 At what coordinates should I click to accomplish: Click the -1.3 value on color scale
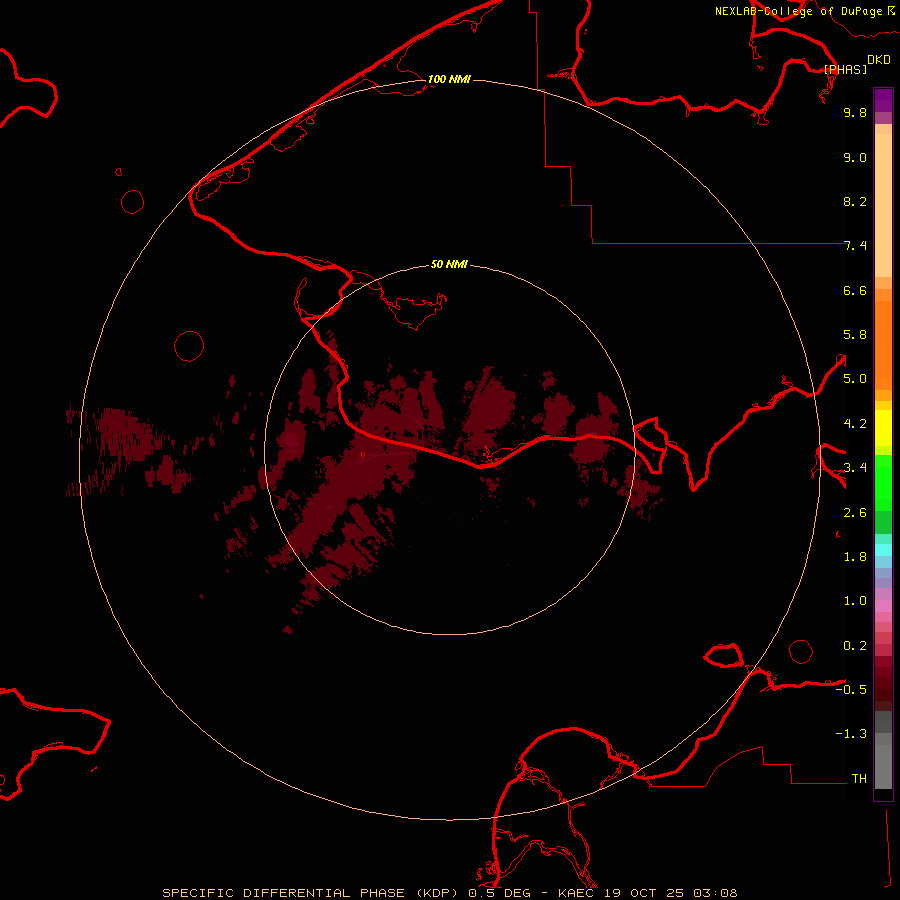[x=851, y=734]
